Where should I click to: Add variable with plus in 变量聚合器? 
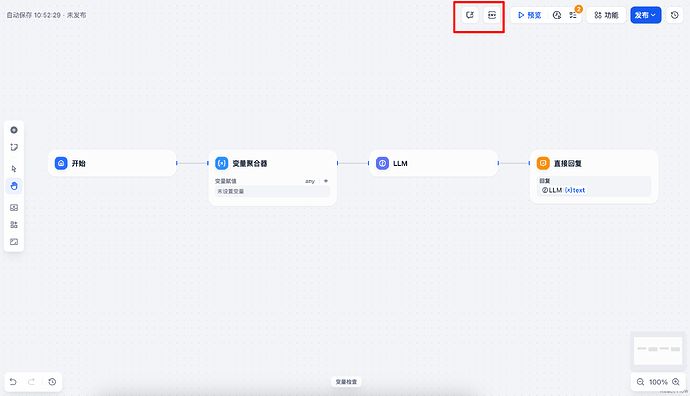(326, 181)
